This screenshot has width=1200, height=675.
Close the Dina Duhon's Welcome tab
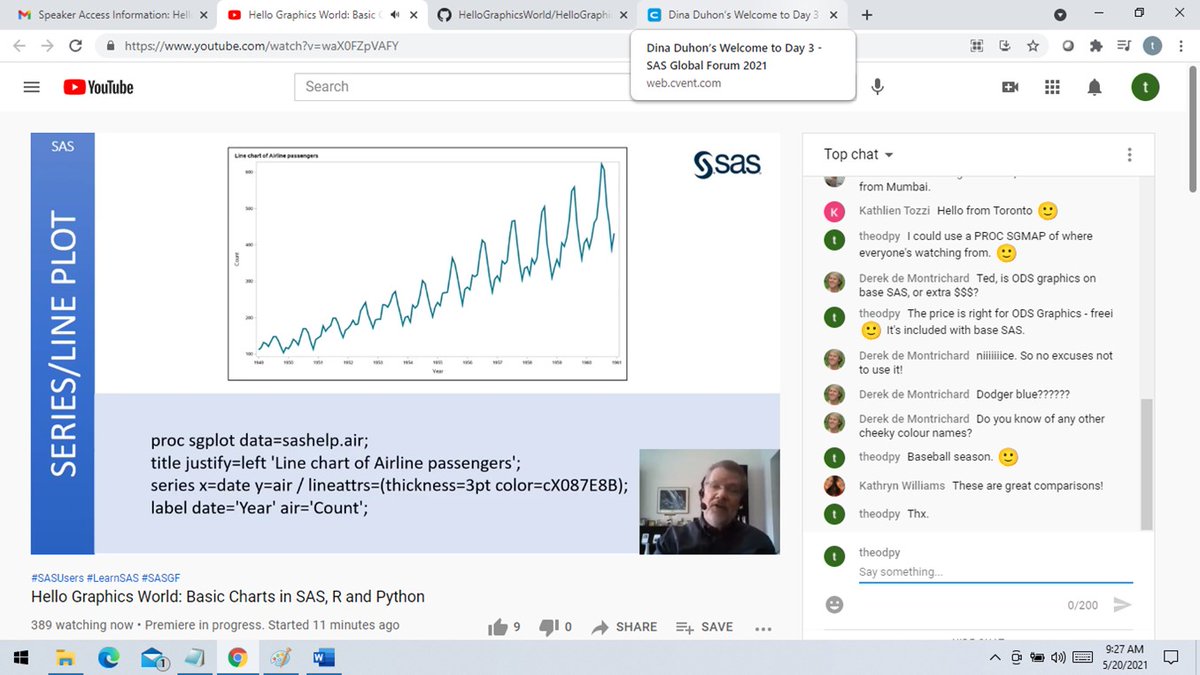point(832,15)
